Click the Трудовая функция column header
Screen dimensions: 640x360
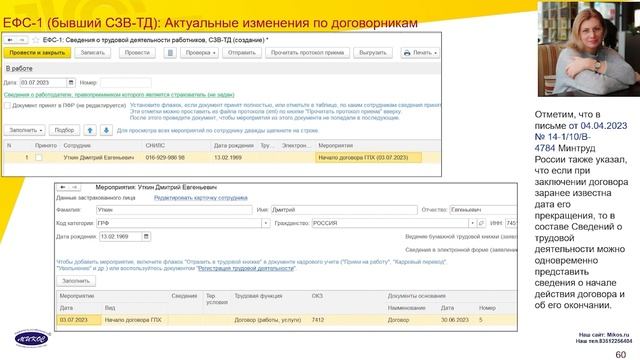pyautogui.click(x=258, y=296)
